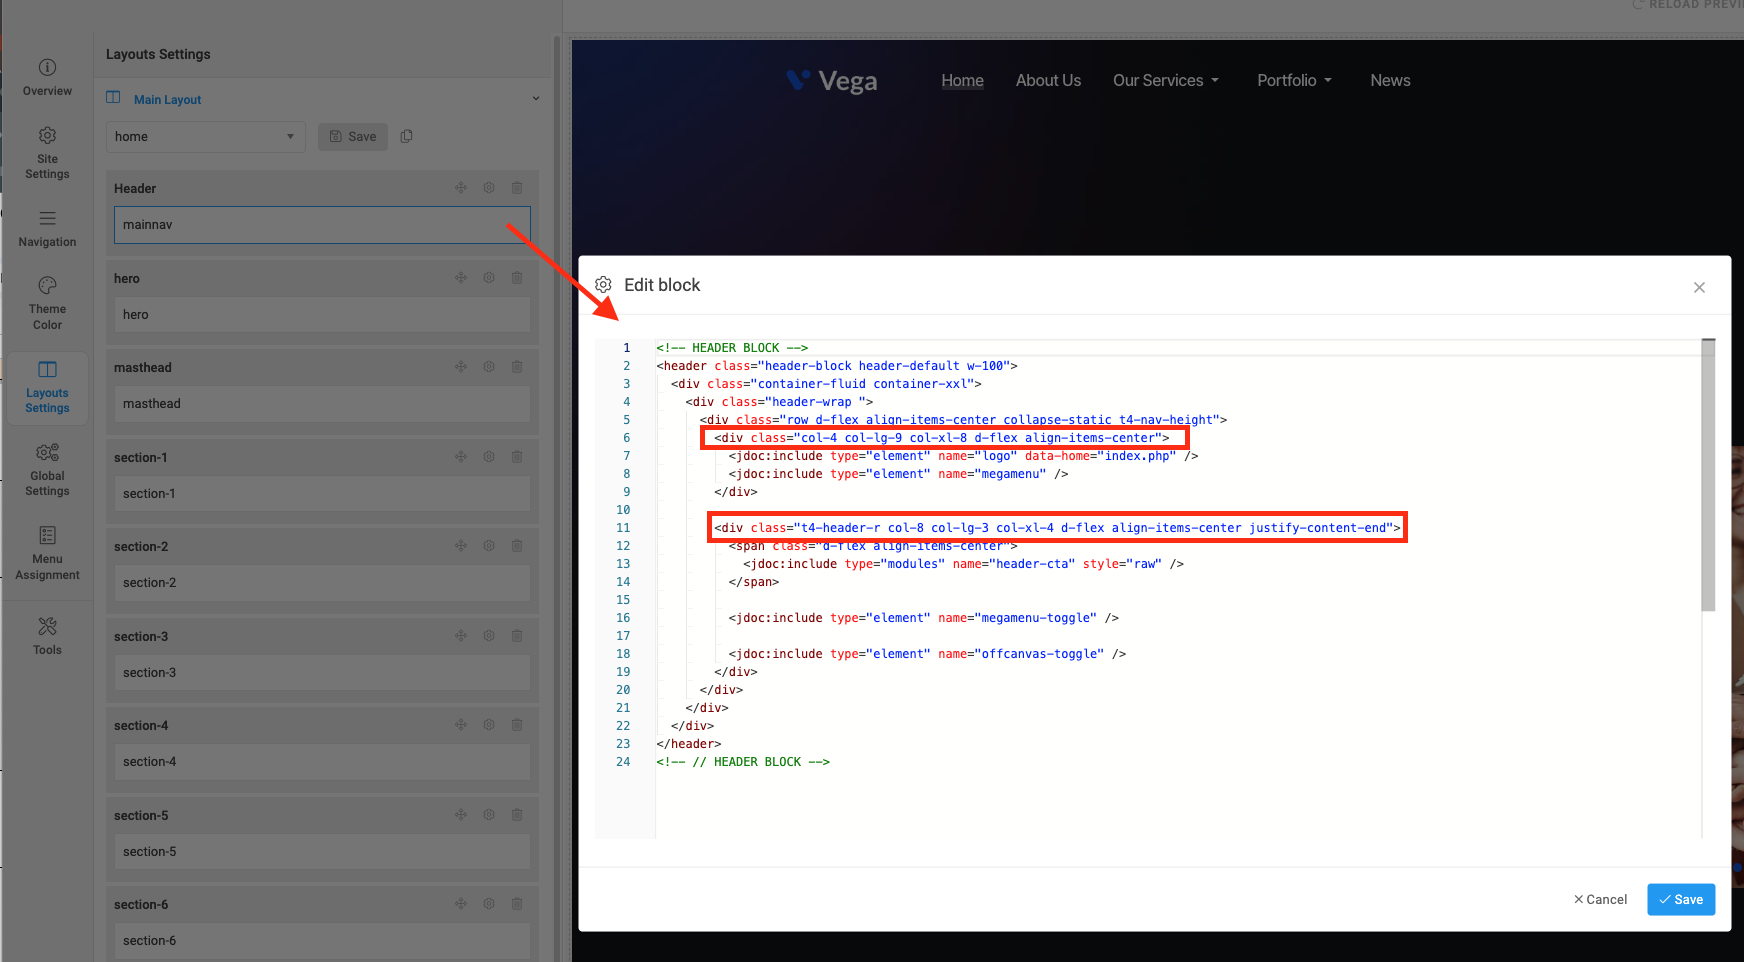Open the home layout dropdown
Viewport: 1744px width, 962px height.
pyautogui.click(x=206, y=137)
